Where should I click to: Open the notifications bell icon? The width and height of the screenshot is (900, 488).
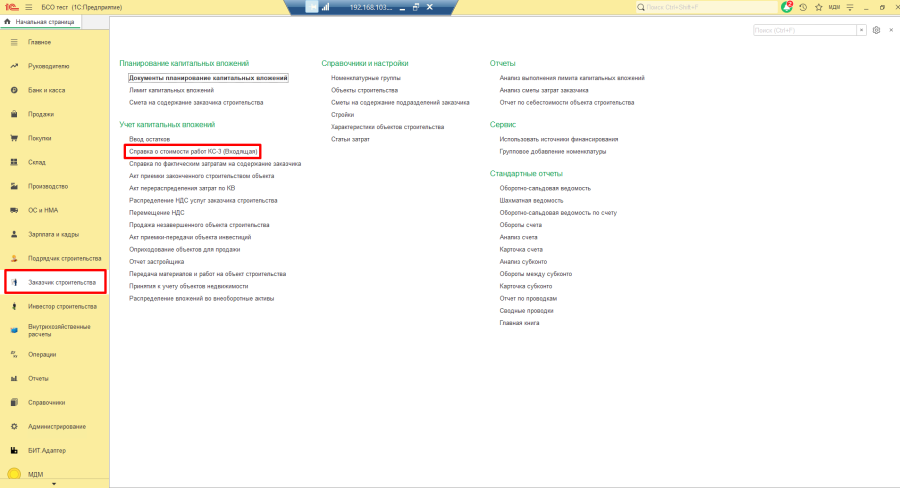coord(786,7)
